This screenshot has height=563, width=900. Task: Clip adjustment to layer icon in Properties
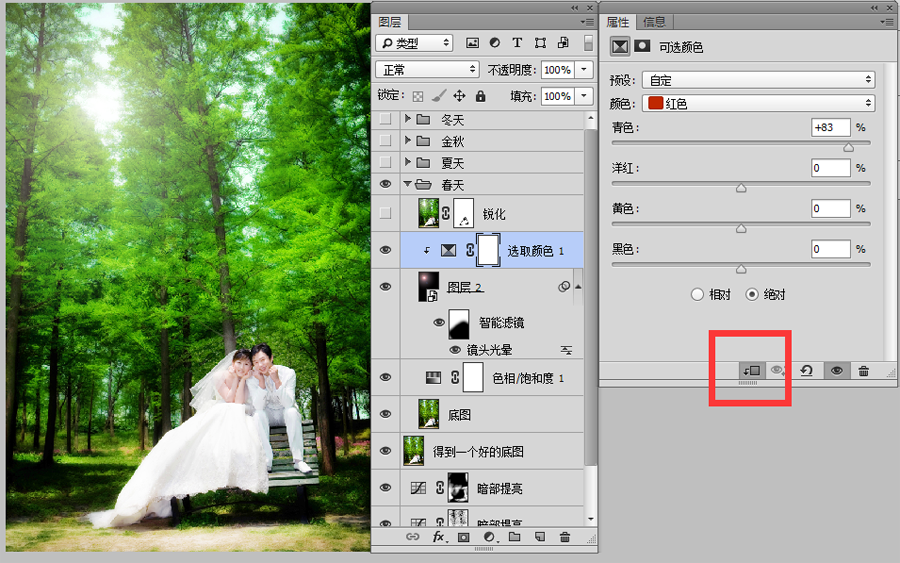click(751, 371)
